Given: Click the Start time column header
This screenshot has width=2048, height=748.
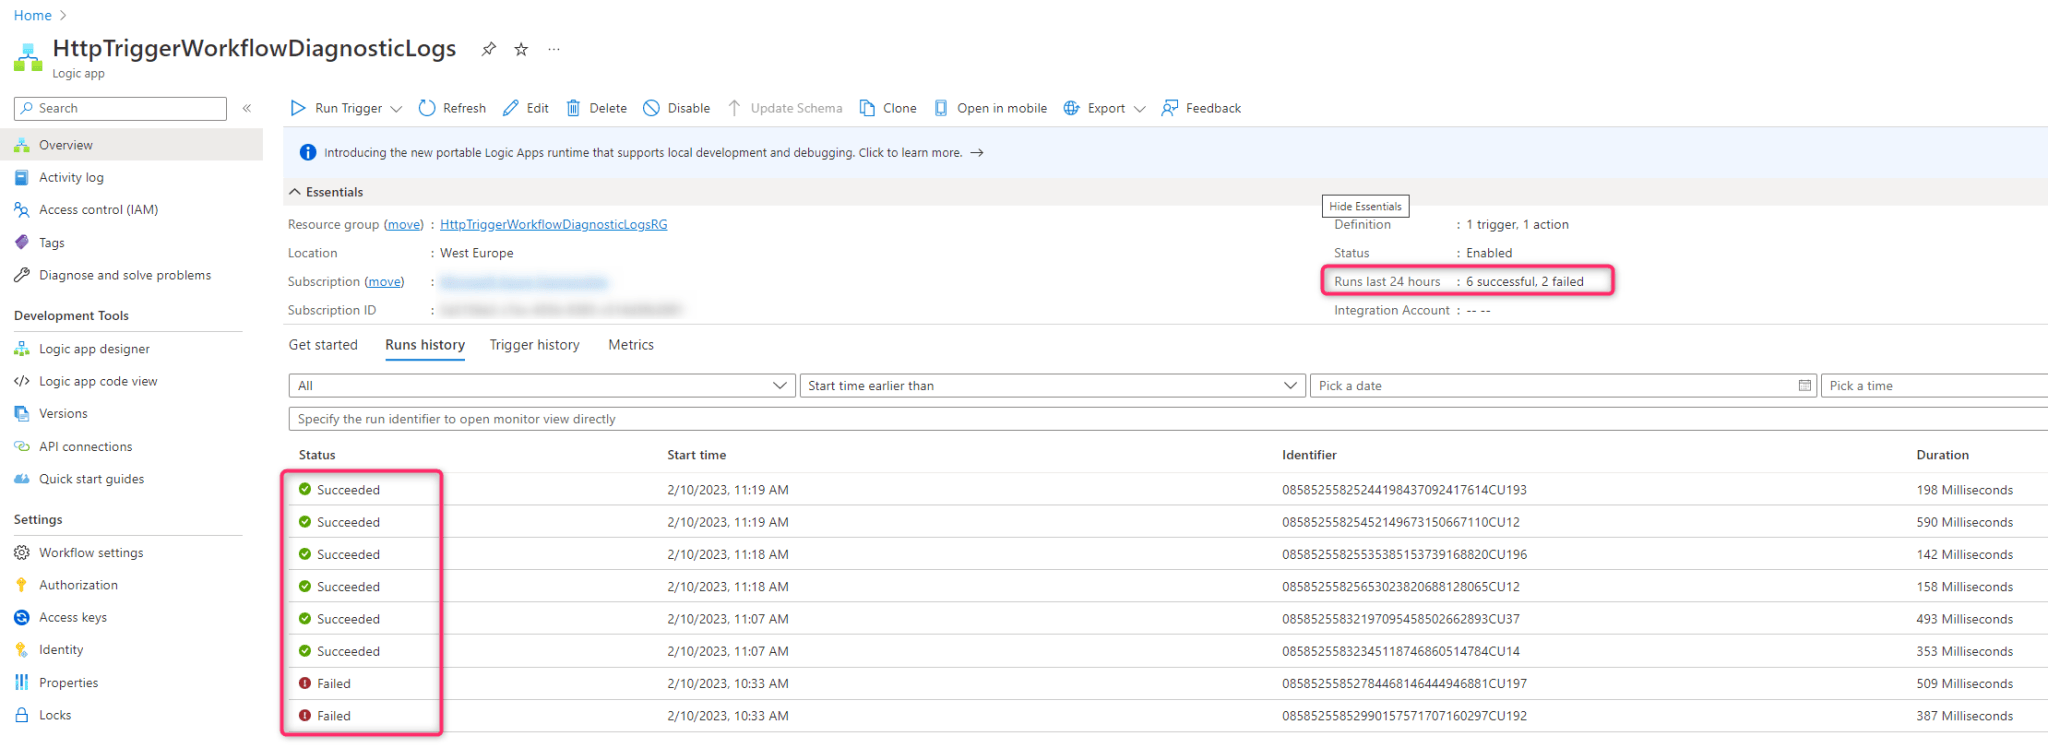Looking at the screenshot, I should click(697, 455).
